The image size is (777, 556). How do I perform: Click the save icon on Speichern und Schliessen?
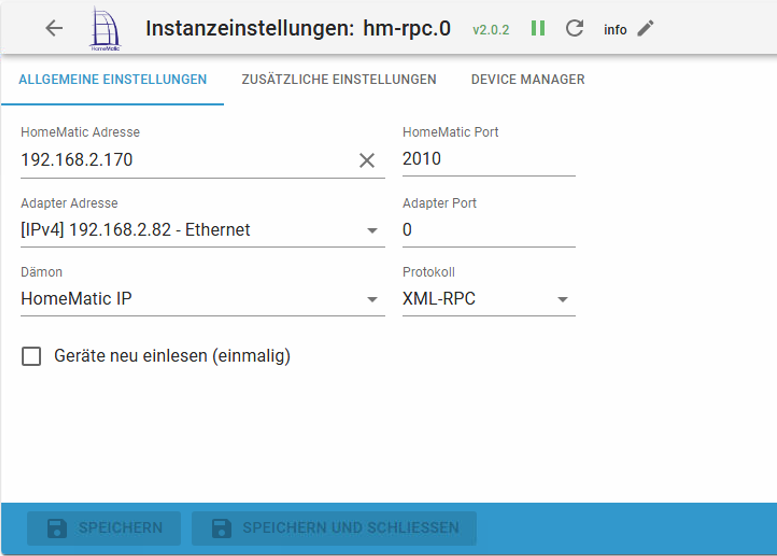[x=222, y=528]
